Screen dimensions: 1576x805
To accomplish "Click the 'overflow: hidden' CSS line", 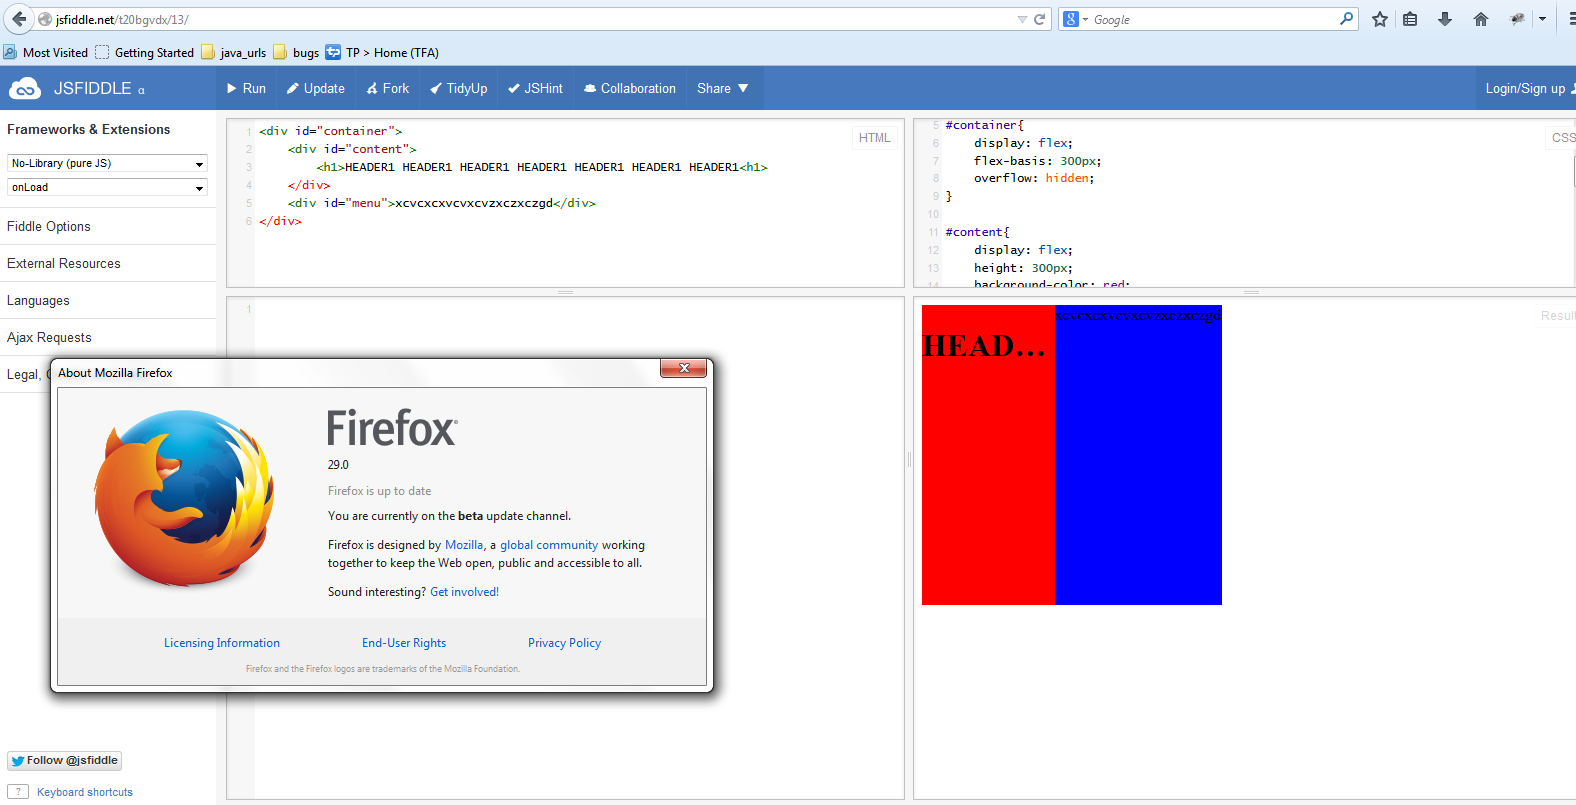I will pyautogui.click(x=1034, y=178).
